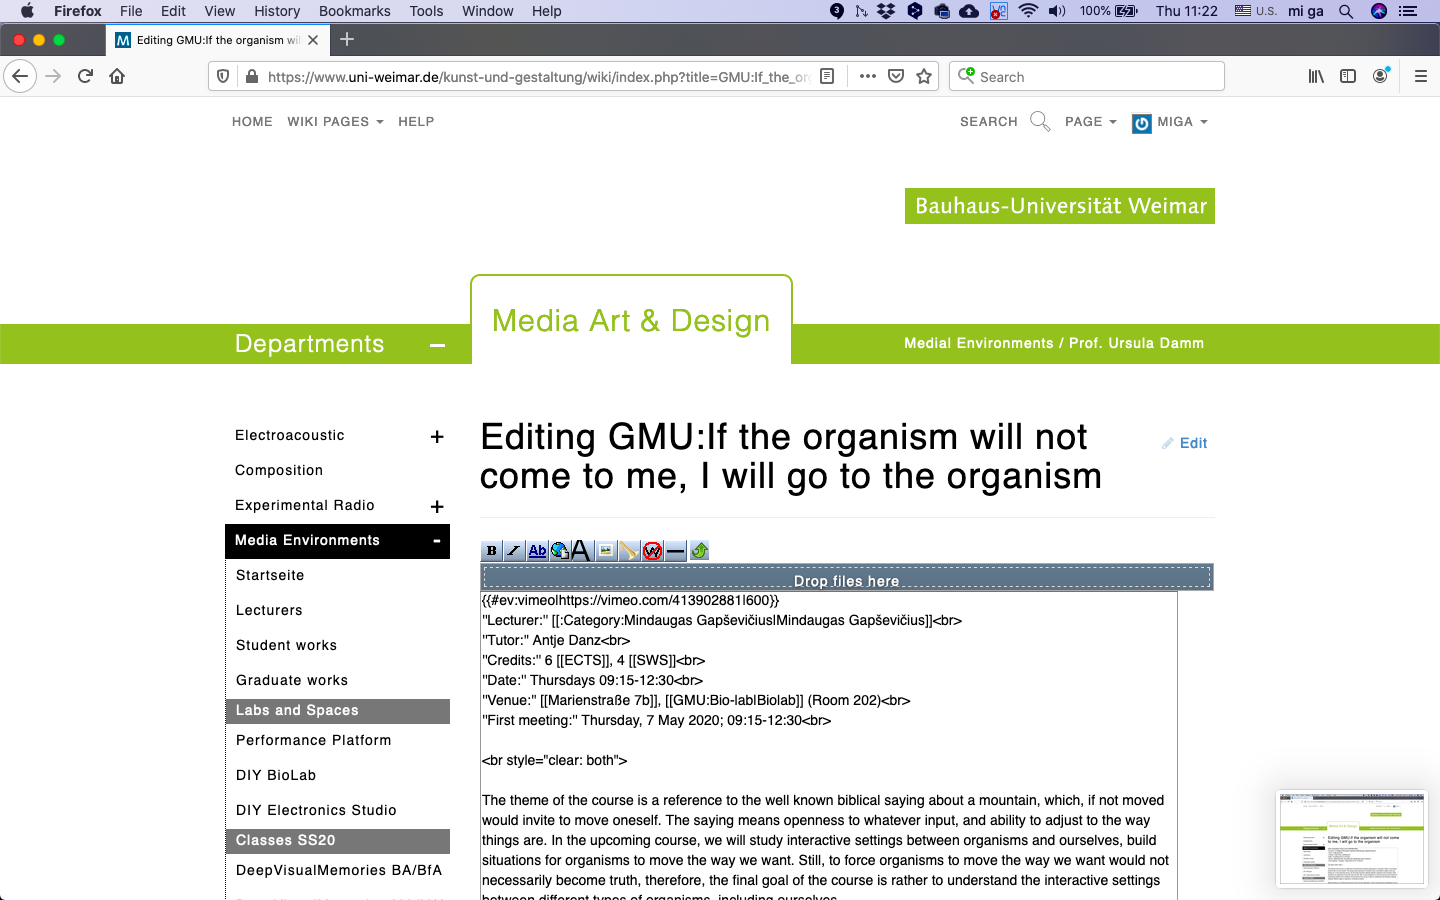1440x900 pixels.
Task: Open DIY BioLab sidebar link
Action: 276,776
